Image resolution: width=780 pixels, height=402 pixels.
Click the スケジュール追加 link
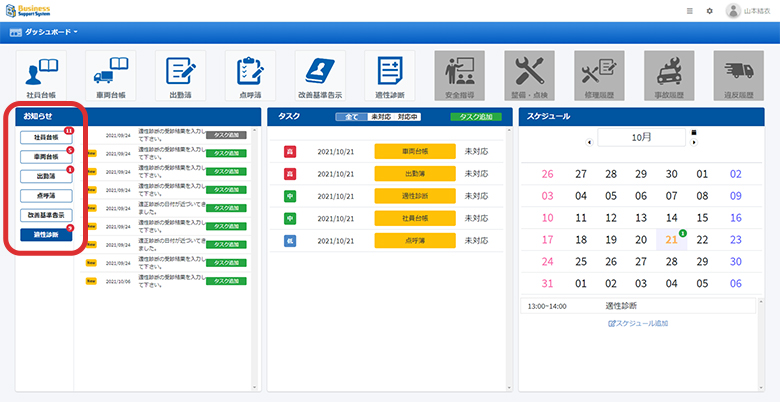[640, 324]
